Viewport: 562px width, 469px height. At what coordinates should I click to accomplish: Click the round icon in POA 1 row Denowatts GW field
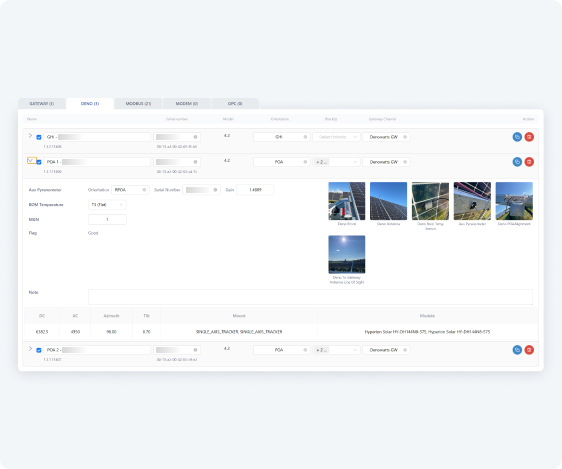(405, 162)
